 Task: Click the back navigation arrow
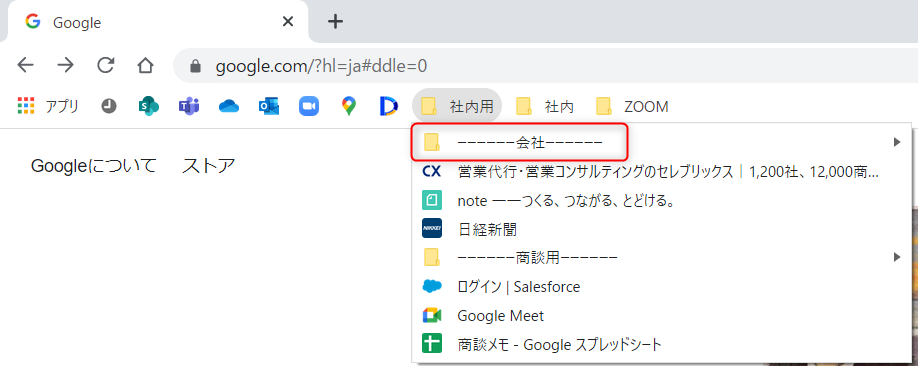26,66
